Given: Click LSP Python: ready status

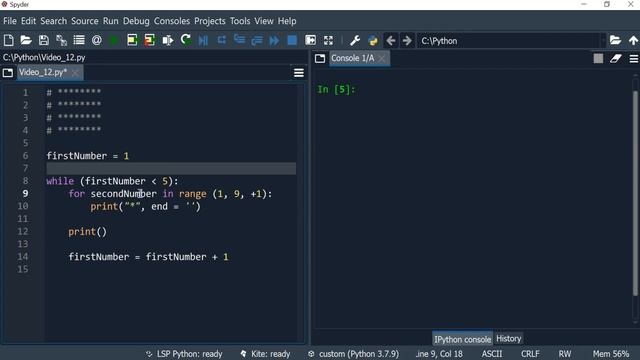Looking at the screenshot, I should [x=184, y=353].
